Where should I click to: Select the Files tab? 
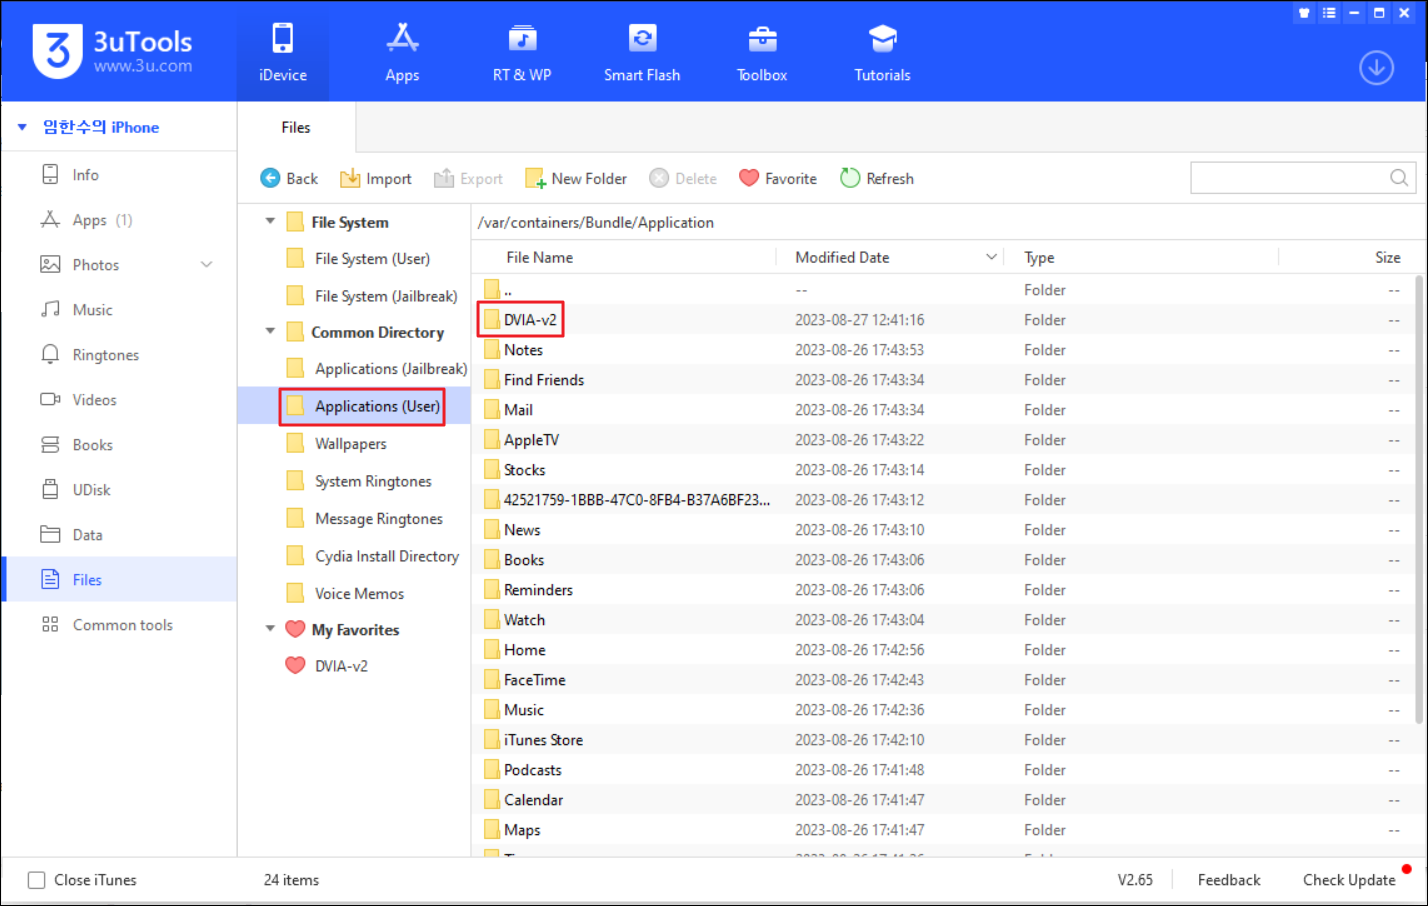[296, 127]
